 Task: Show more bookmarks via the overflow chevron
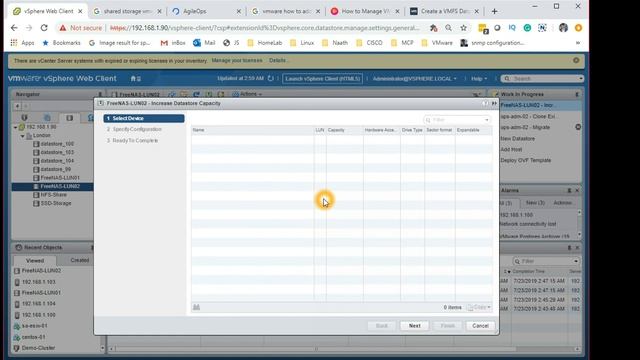tap(578, 43)
